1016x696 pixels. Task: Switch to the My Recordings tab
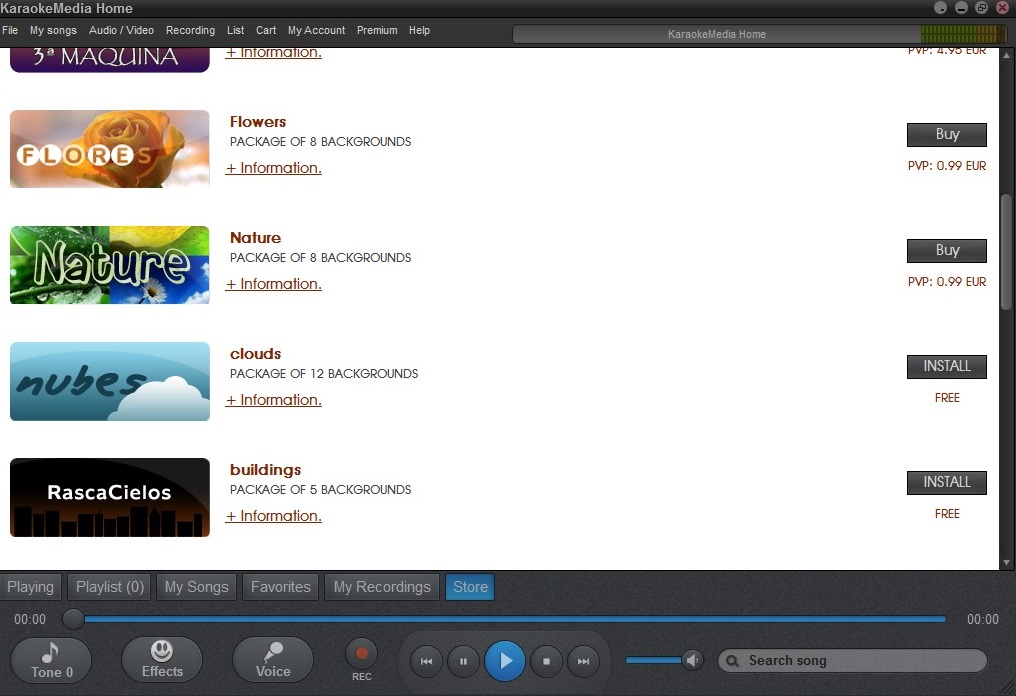(381, 587)
